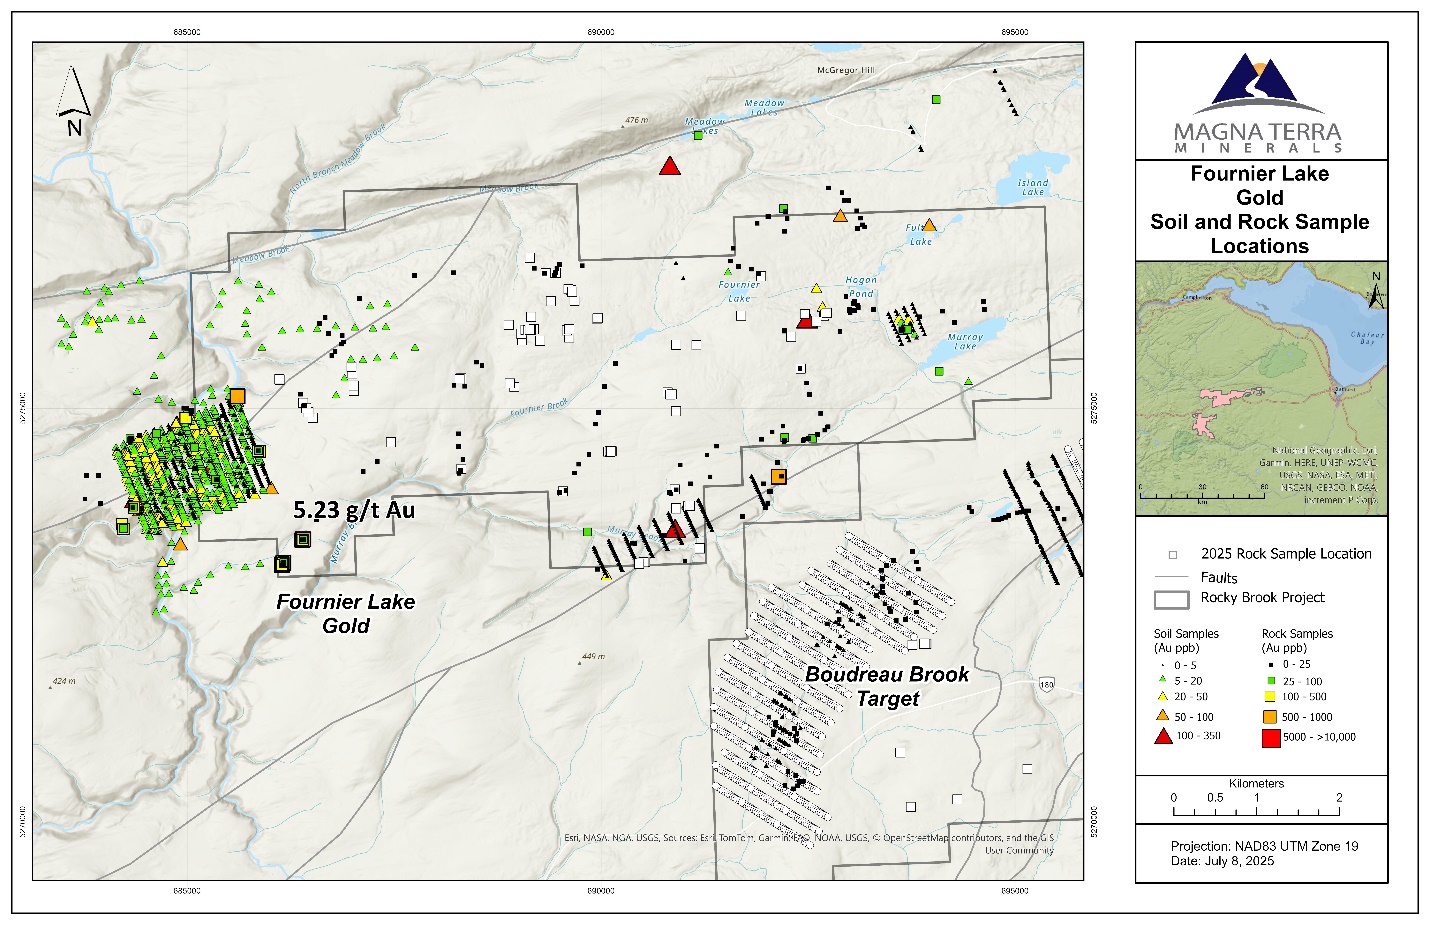Click the yellow triangle 20 - 50 legend symbol
Screen dimensions: 1430x925
[x=1163, y=697]
